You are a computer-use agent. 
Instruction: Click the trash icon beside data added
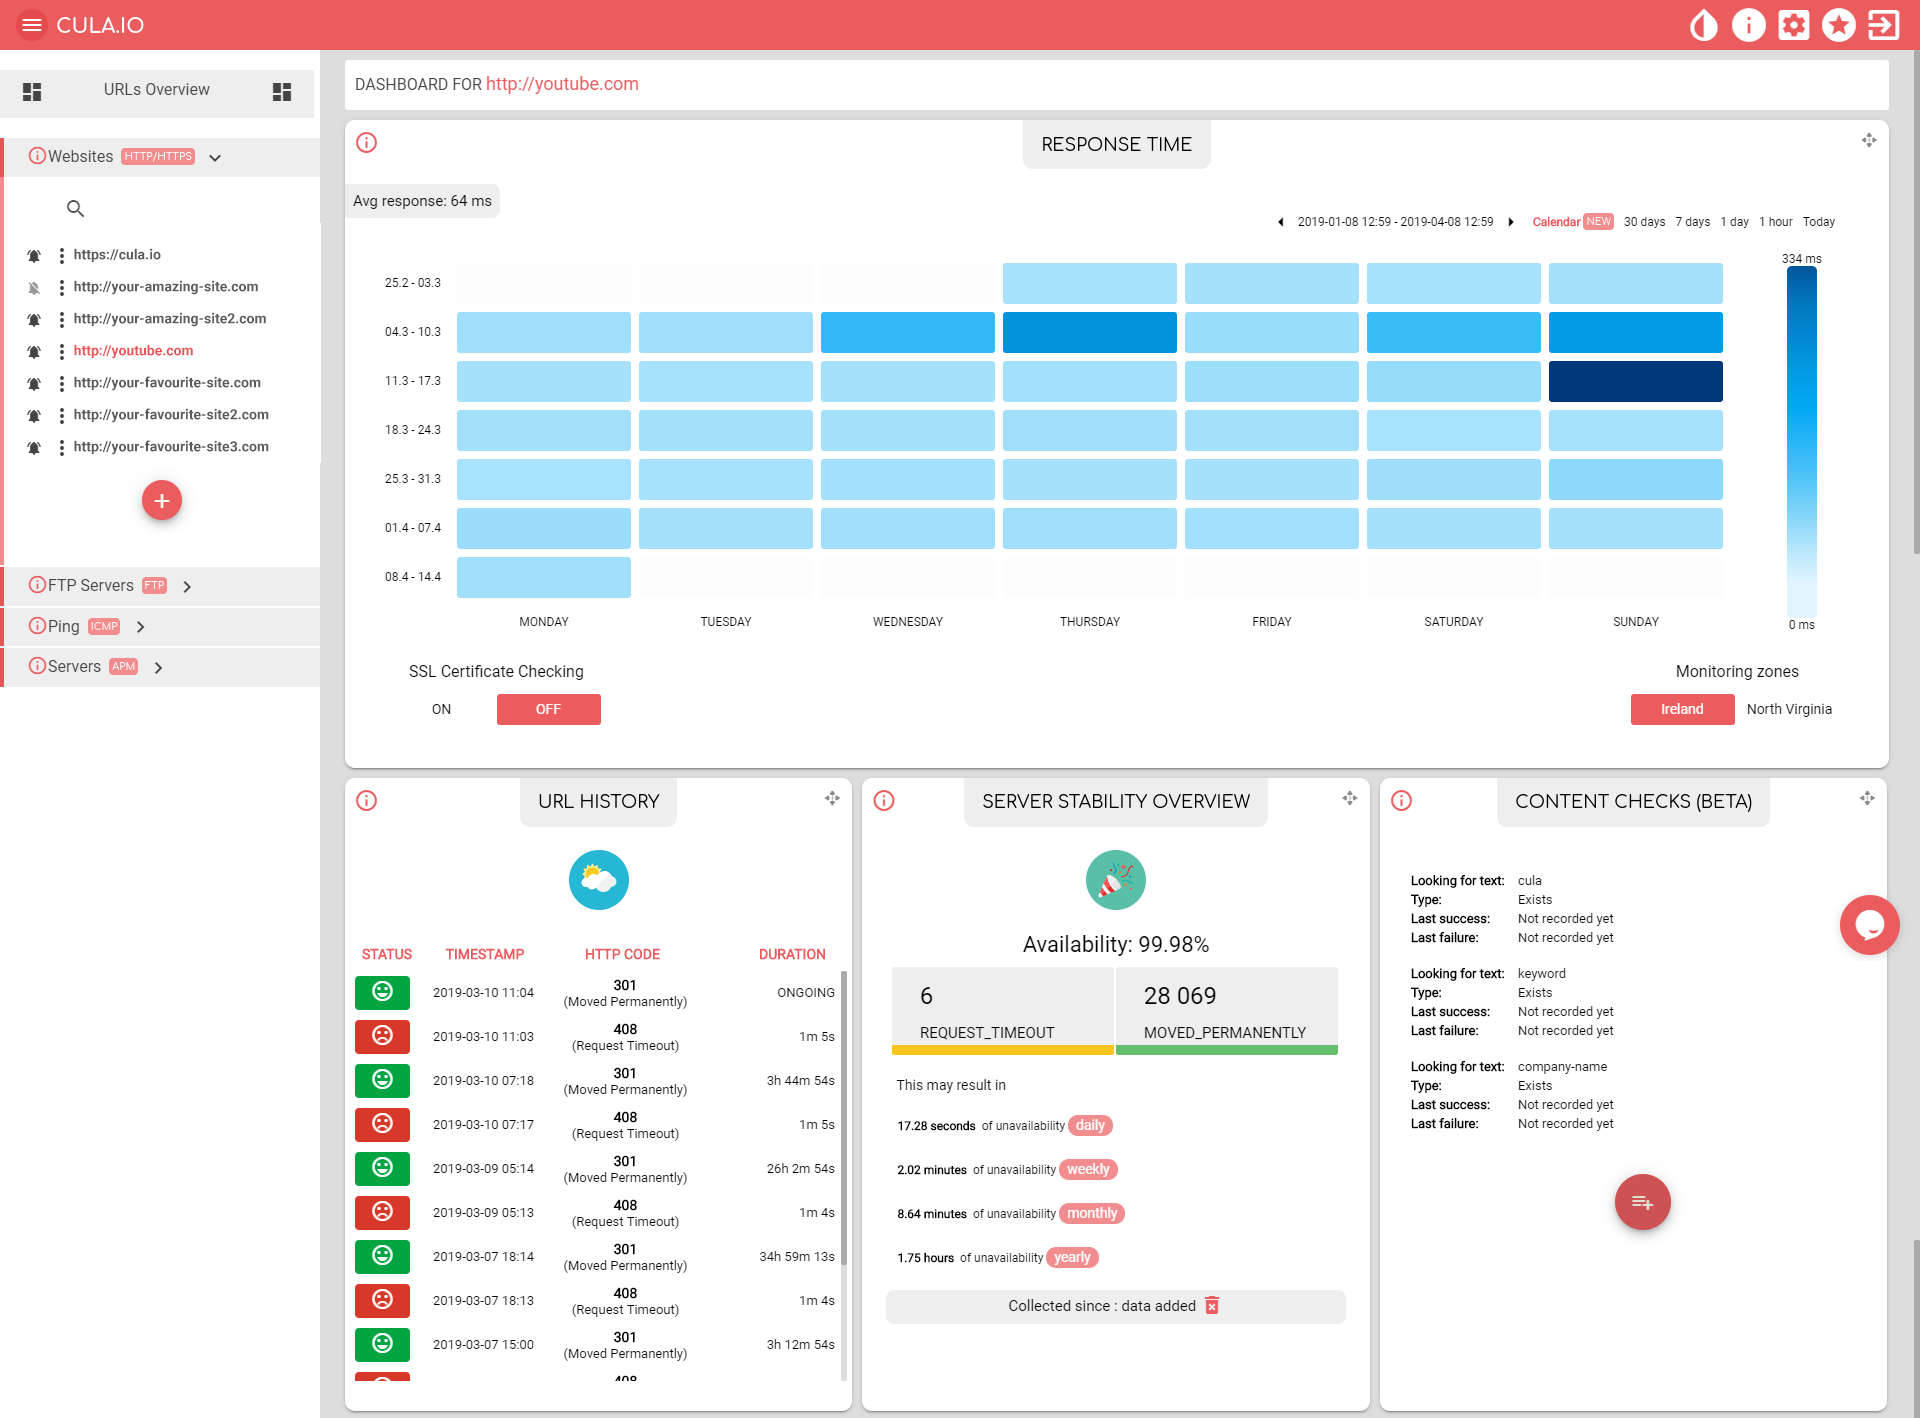(1212, 1305)
